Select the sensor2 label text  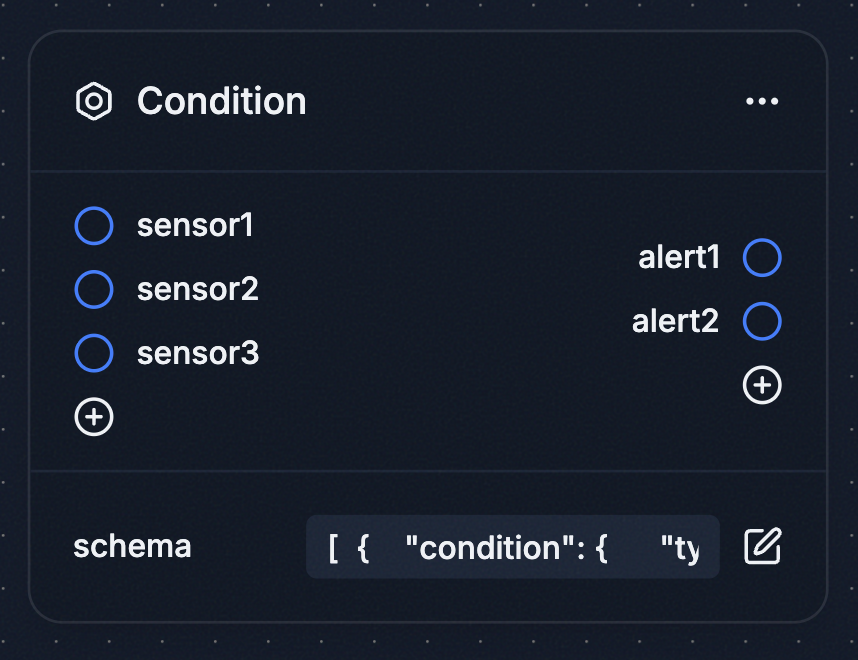coord(198,290)
